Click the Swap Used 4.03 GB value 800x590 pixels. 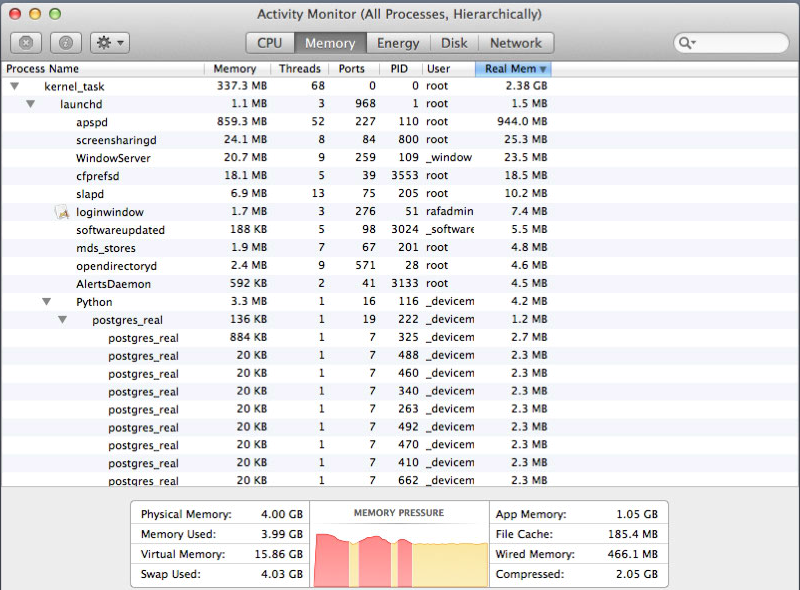(x=282, y=574)
